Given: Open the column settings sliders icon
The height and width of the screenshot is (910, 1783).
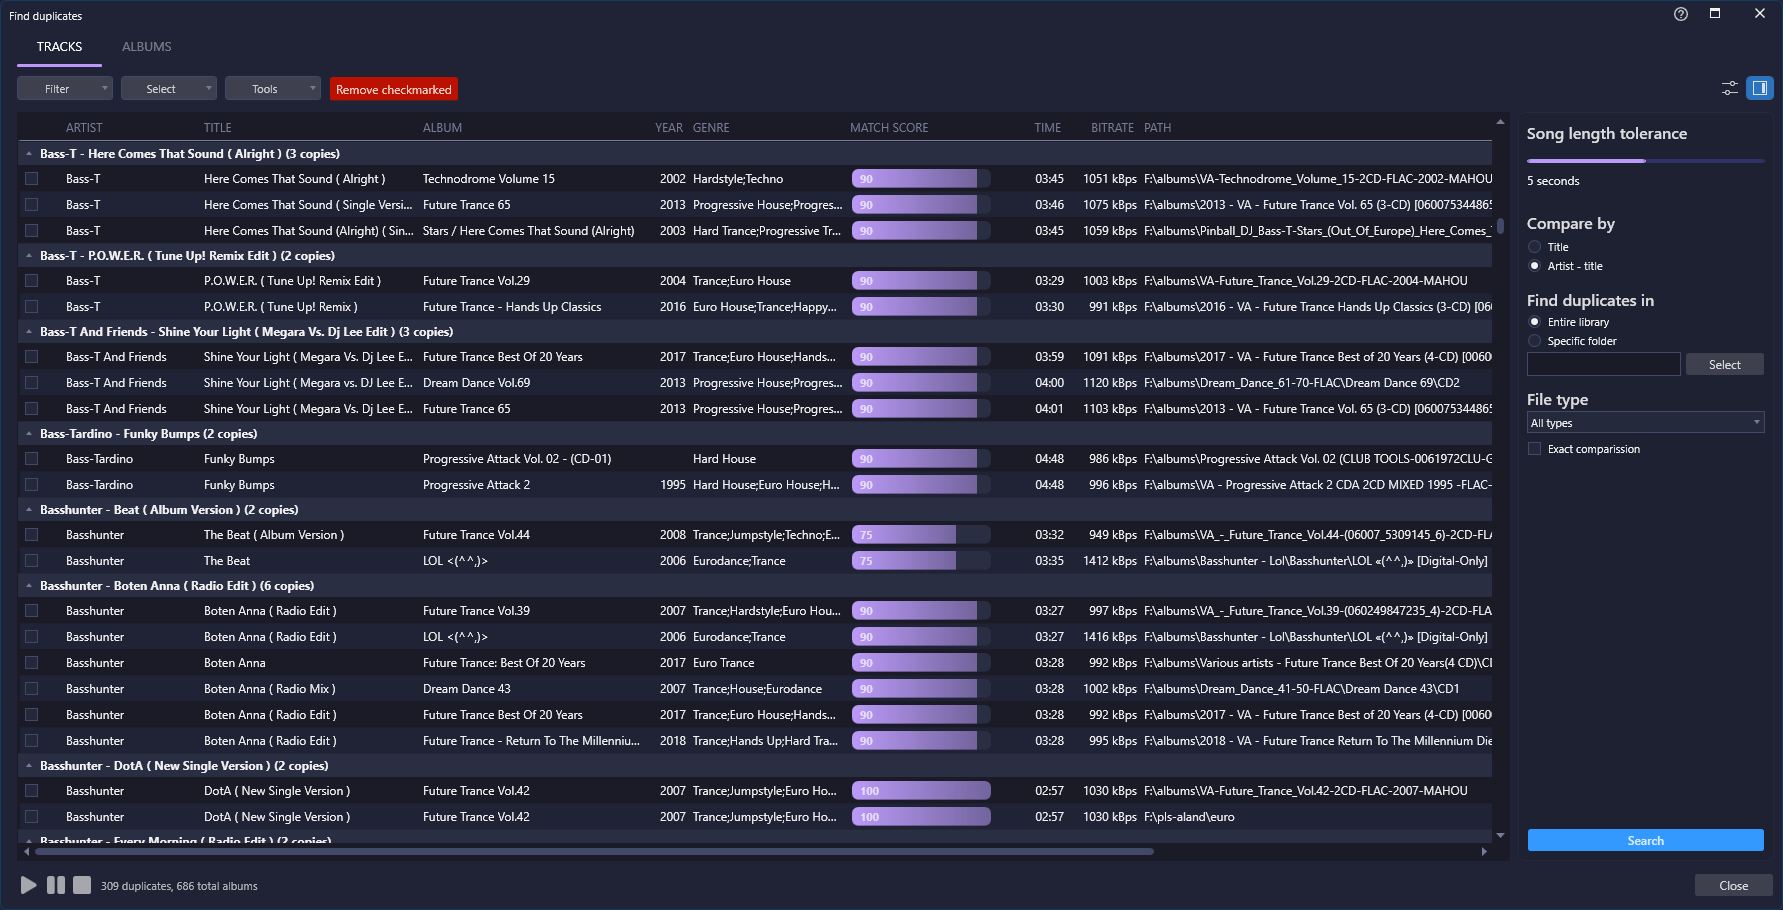Looking at the screenshot, I should (x=1730, y=88).
